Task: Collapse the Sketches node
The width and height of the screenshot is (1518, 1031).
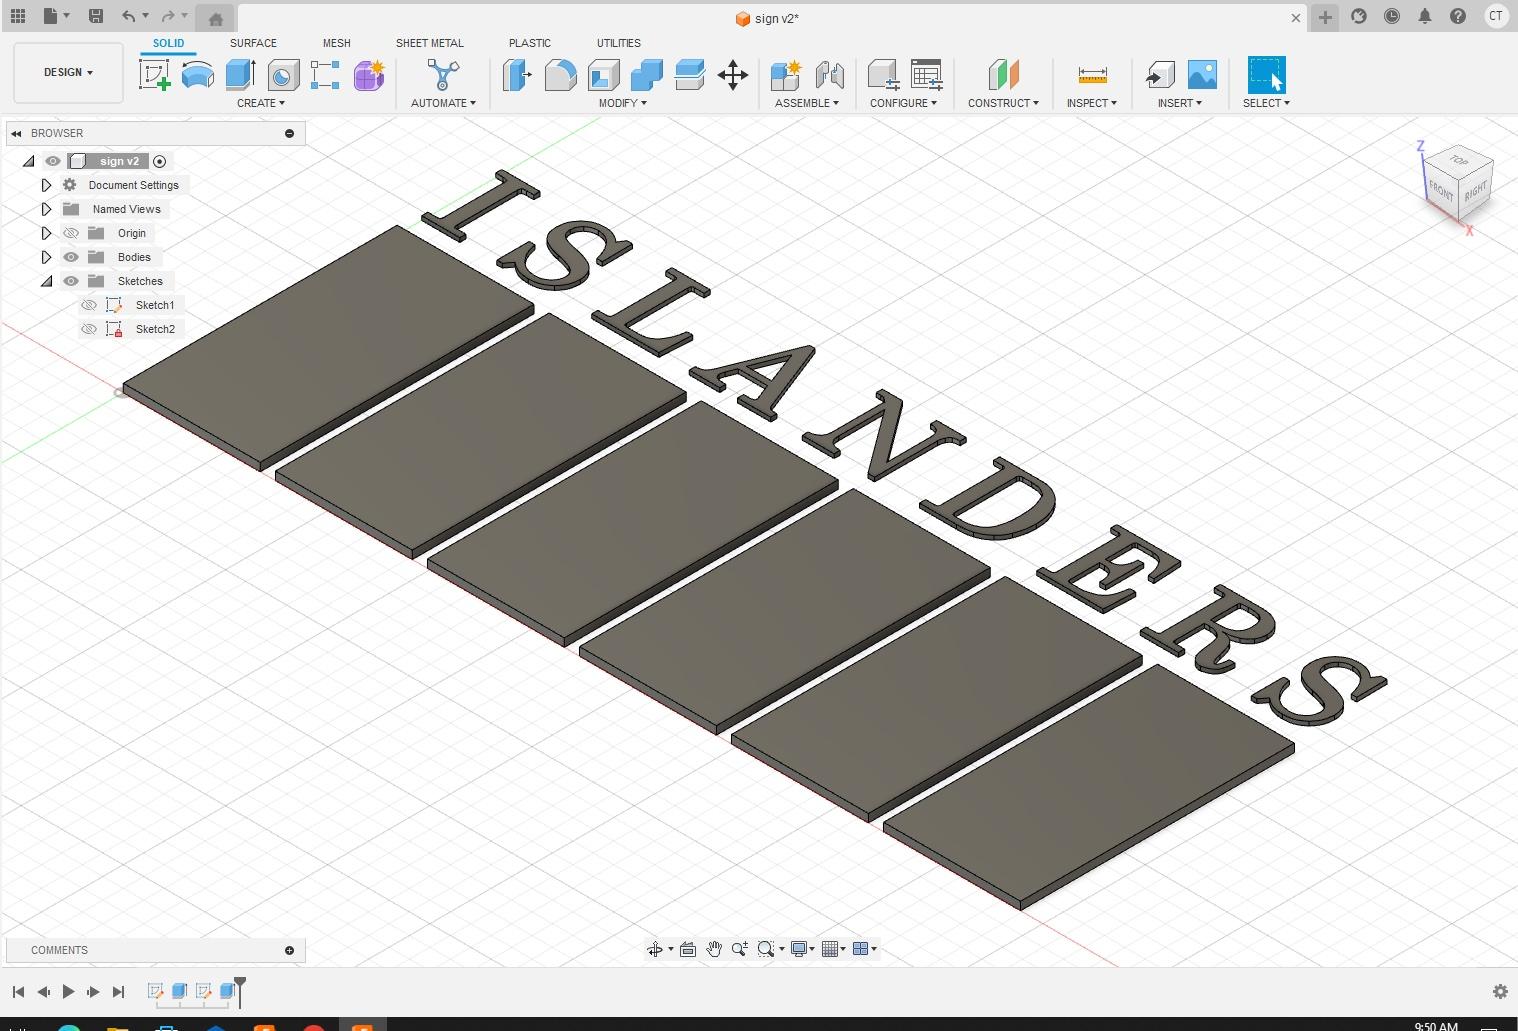Action: pyautogui.click(x=46, y=281)
